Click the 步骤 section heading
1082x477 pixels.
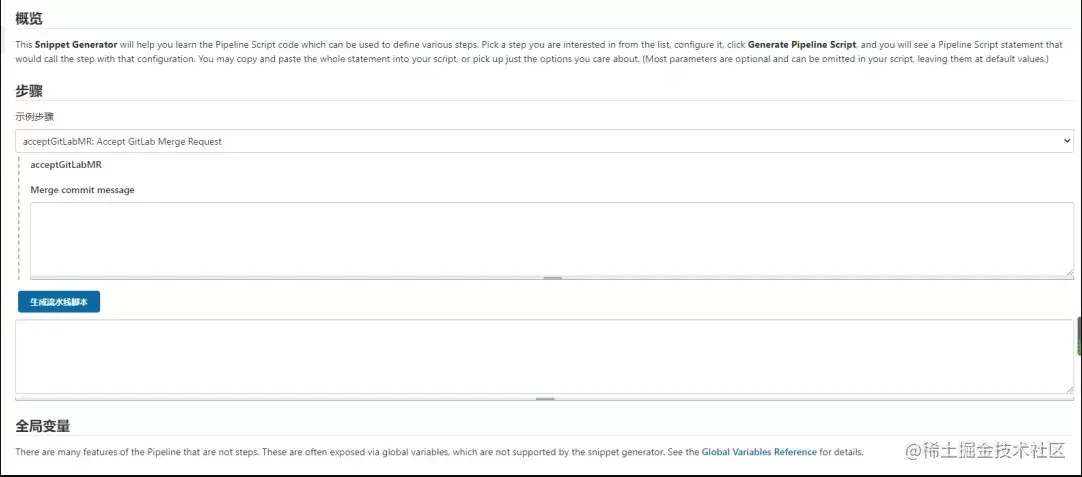pos(30,91)
